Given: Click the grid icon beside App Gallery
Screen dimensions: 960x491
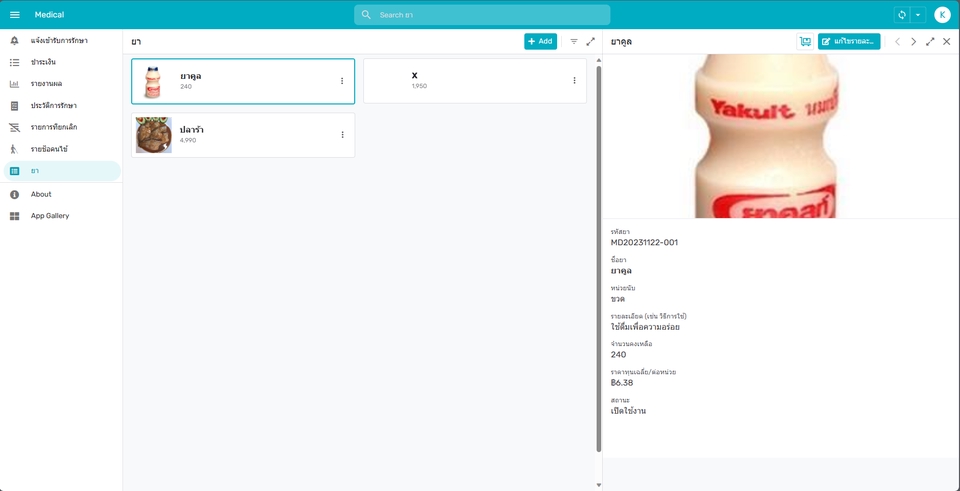Looking at the screenshot, I should 15,216.
